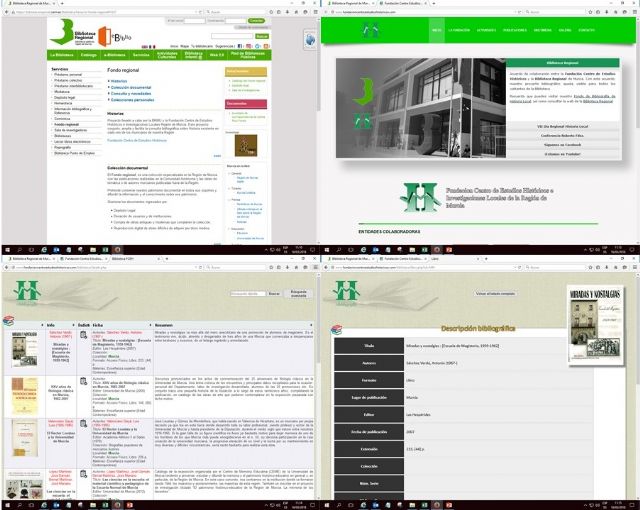Open clipboard ficha icon for XXV años row
The height and width of the screenshot is (510, 640).
(x=83, y=381)
